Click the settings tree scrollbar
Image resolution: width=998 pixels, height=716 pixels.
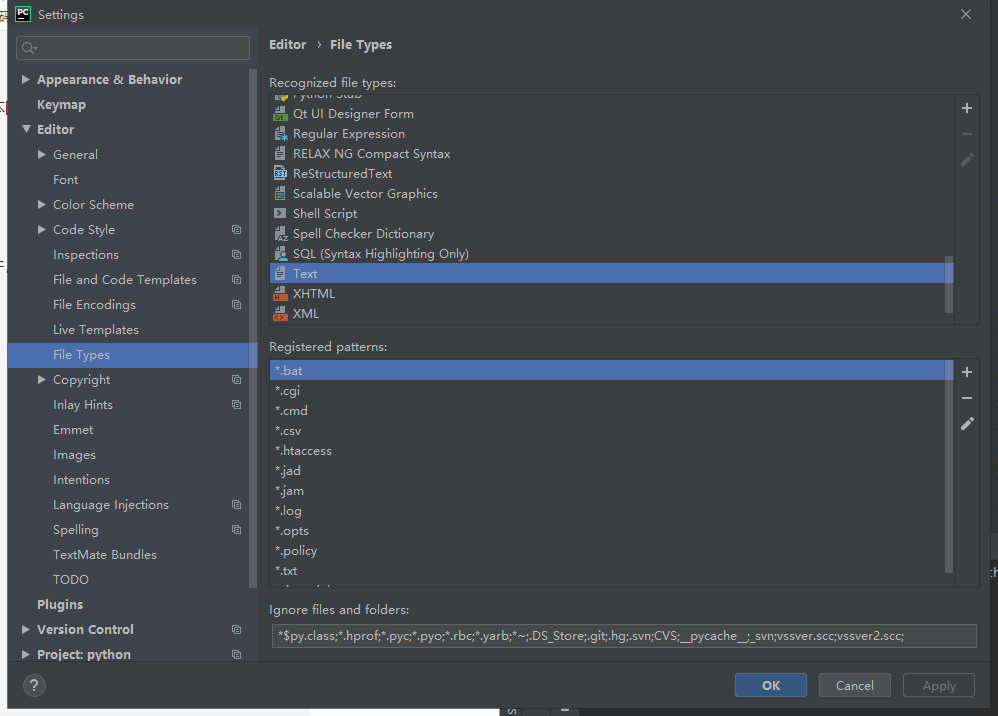pyautogui.click(x=253, y=328)
